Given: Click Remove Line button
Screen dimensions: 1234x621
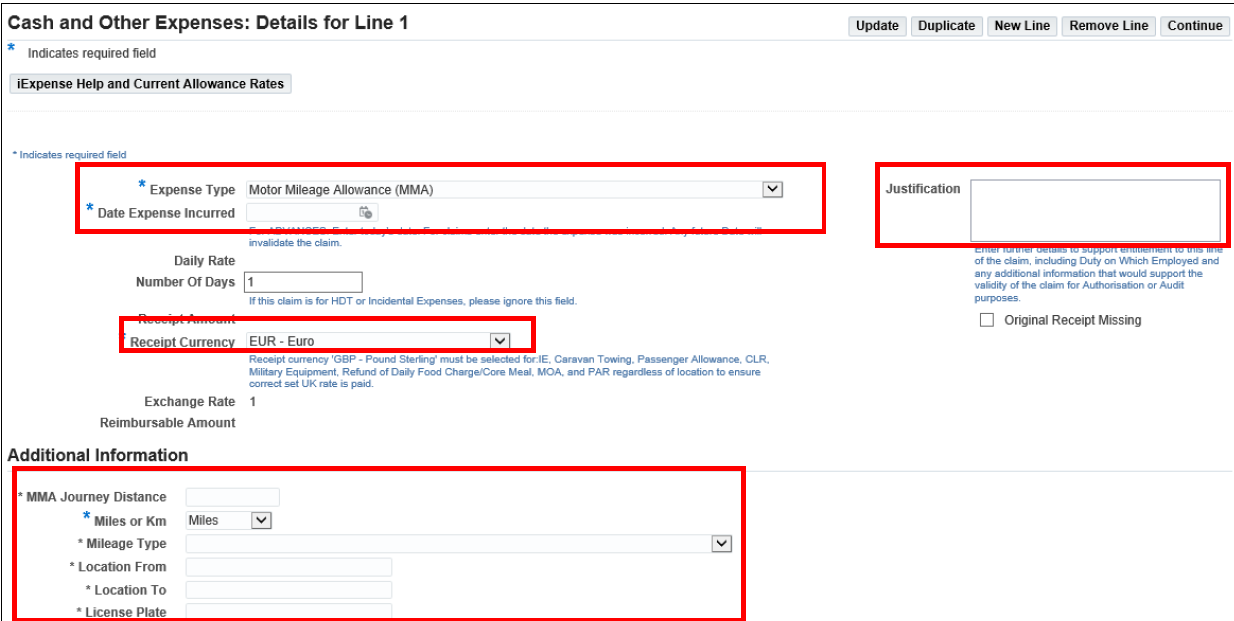Looking at the screenshot, I should (1108, 26).
